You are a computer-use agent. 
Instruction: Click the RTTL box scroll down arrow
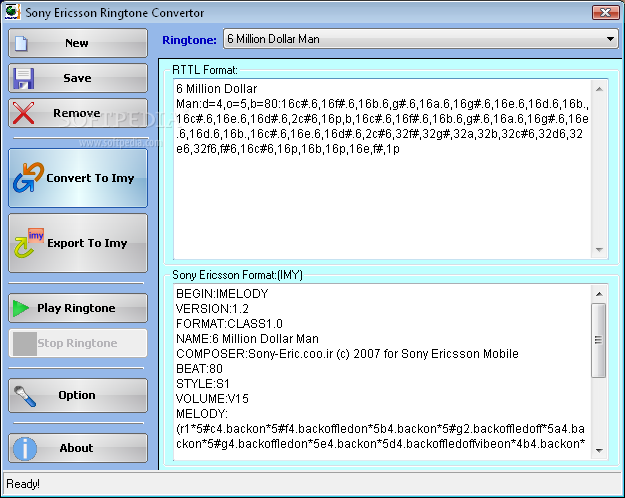tap(599, 250)
